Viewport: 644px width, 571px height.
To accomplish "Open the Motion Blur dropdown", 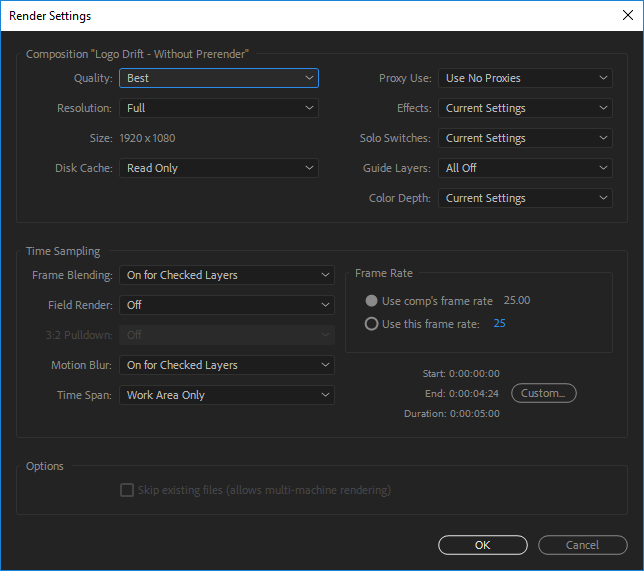I will (x=227, y=365).
